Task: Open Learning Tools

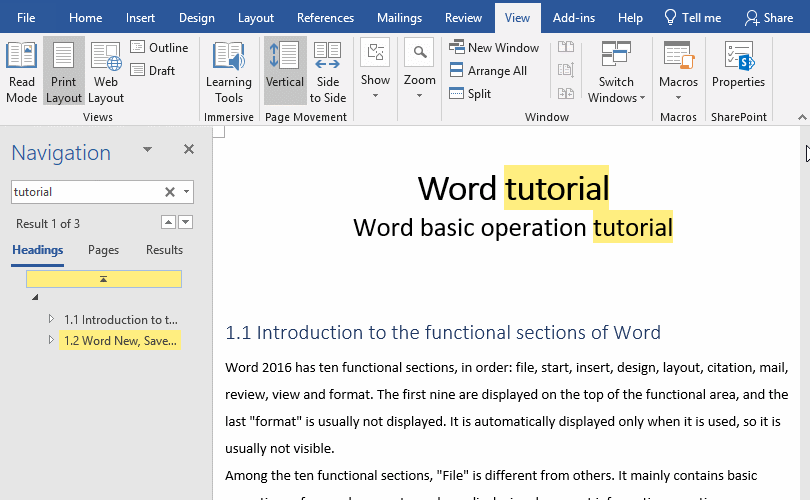Action: 229,72
